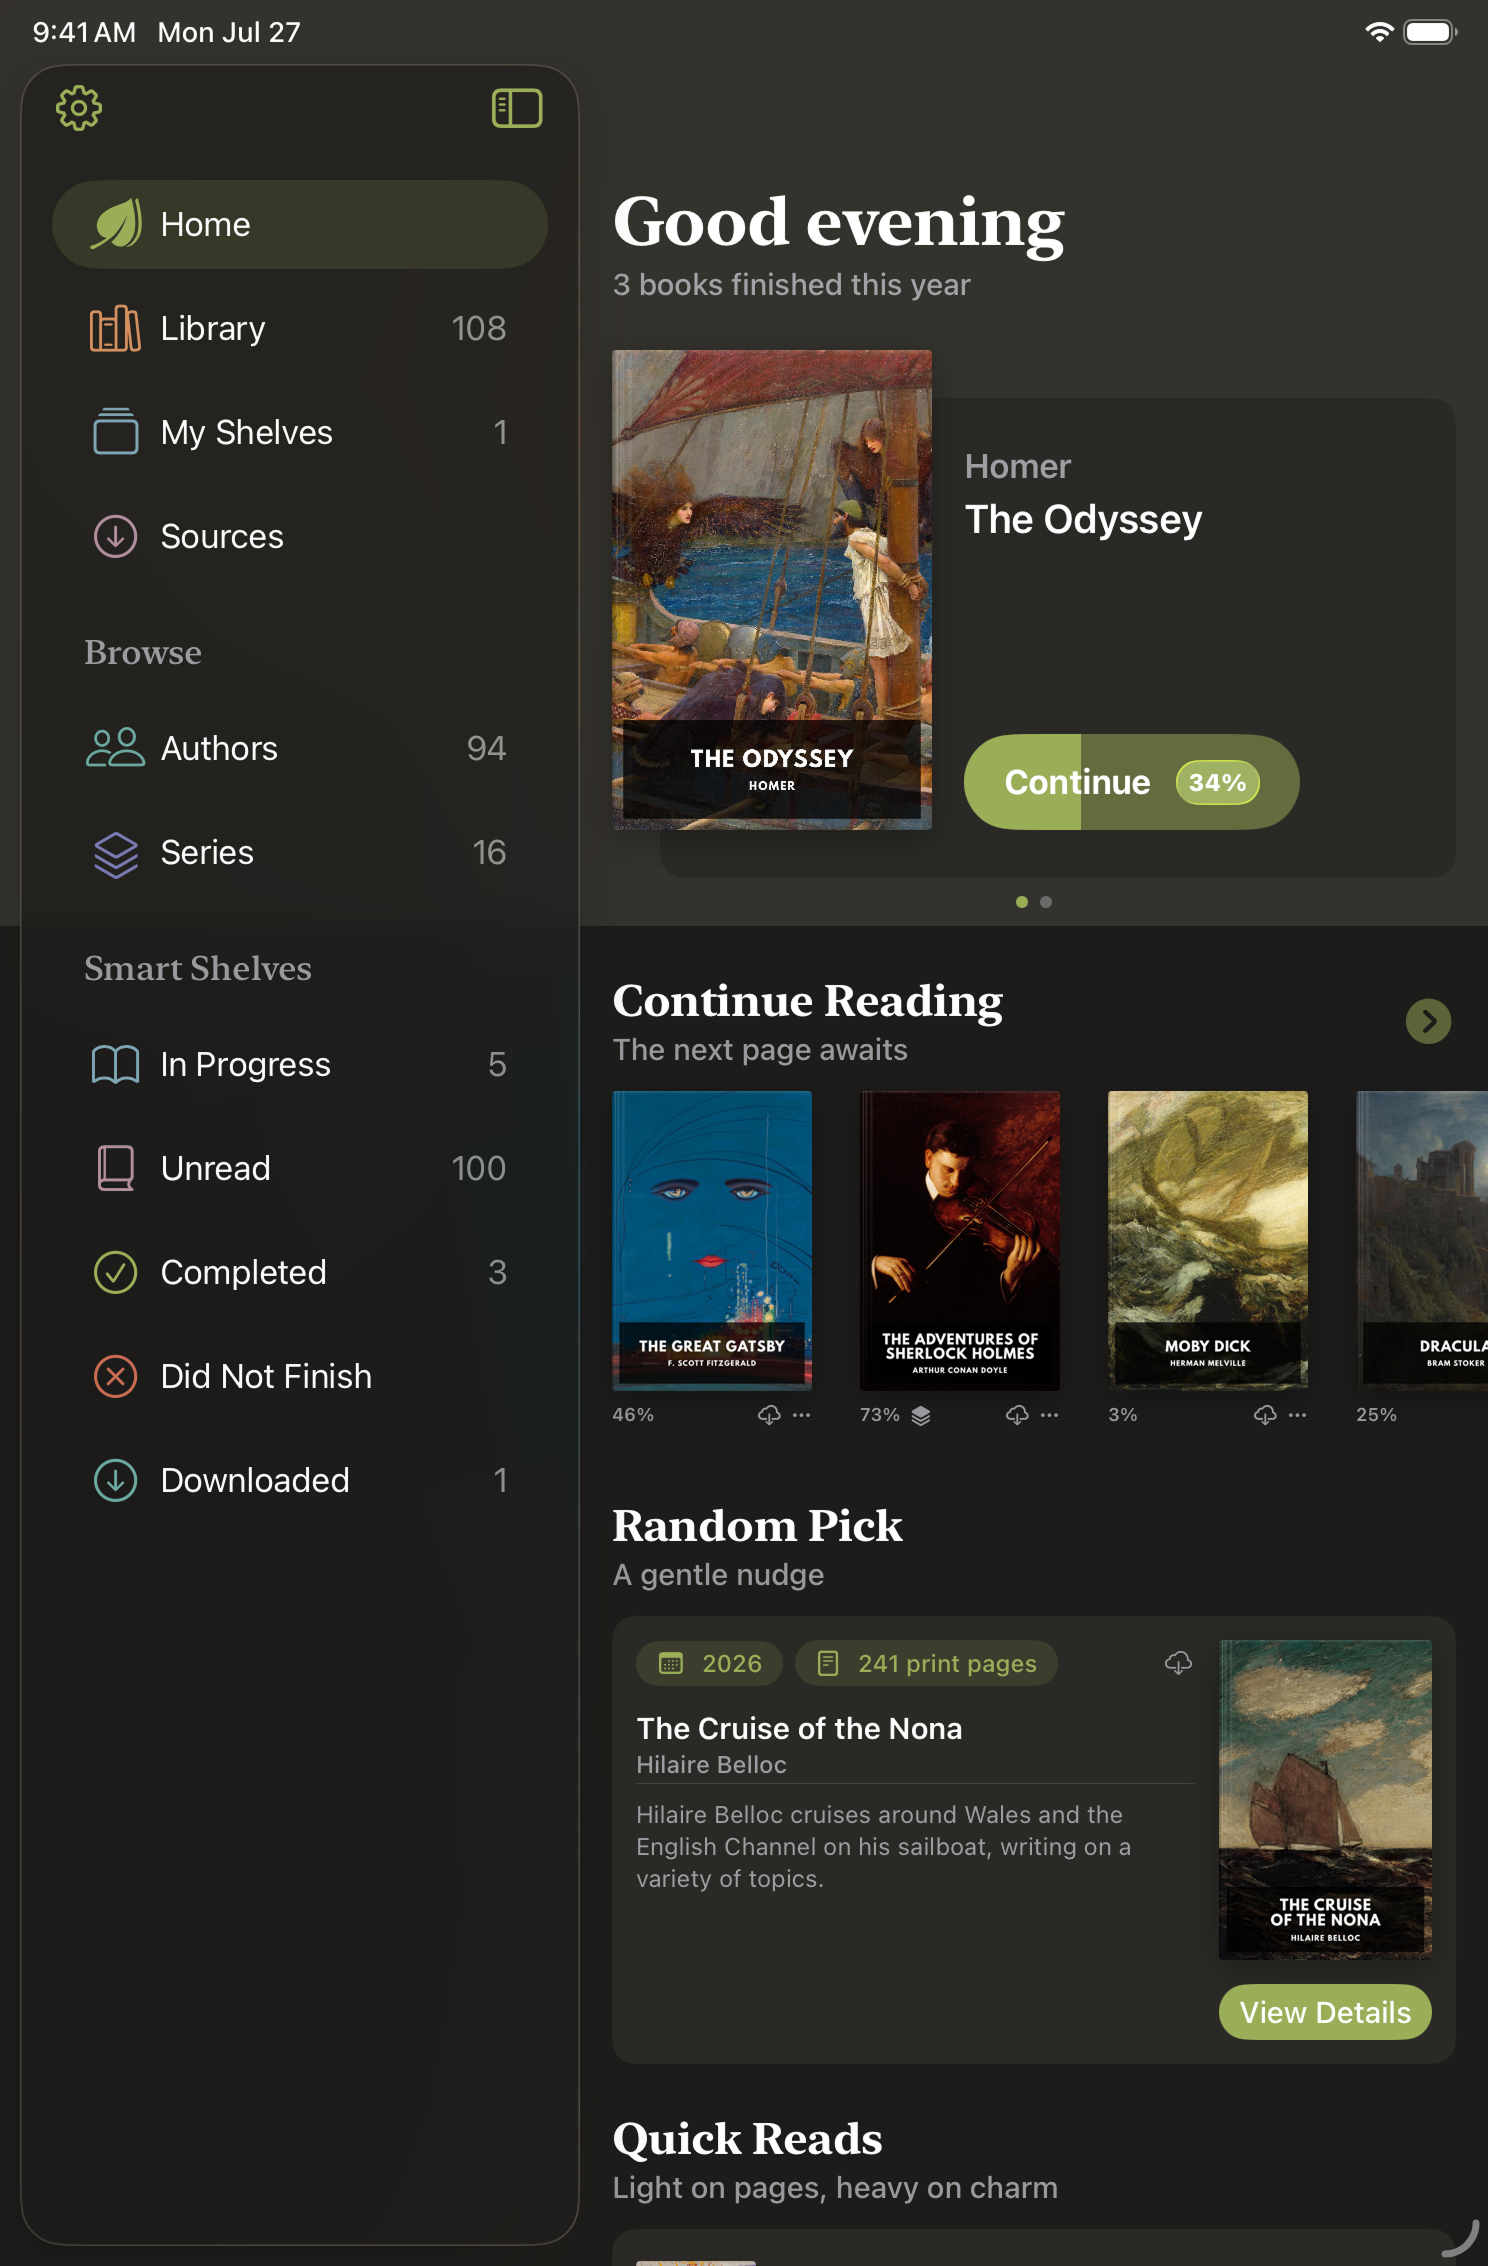Image resolution: width=1488 pixels, height=2266 pixels.
Task: Click the open-book In Progress icon
Action: (x=116, y=1064)
